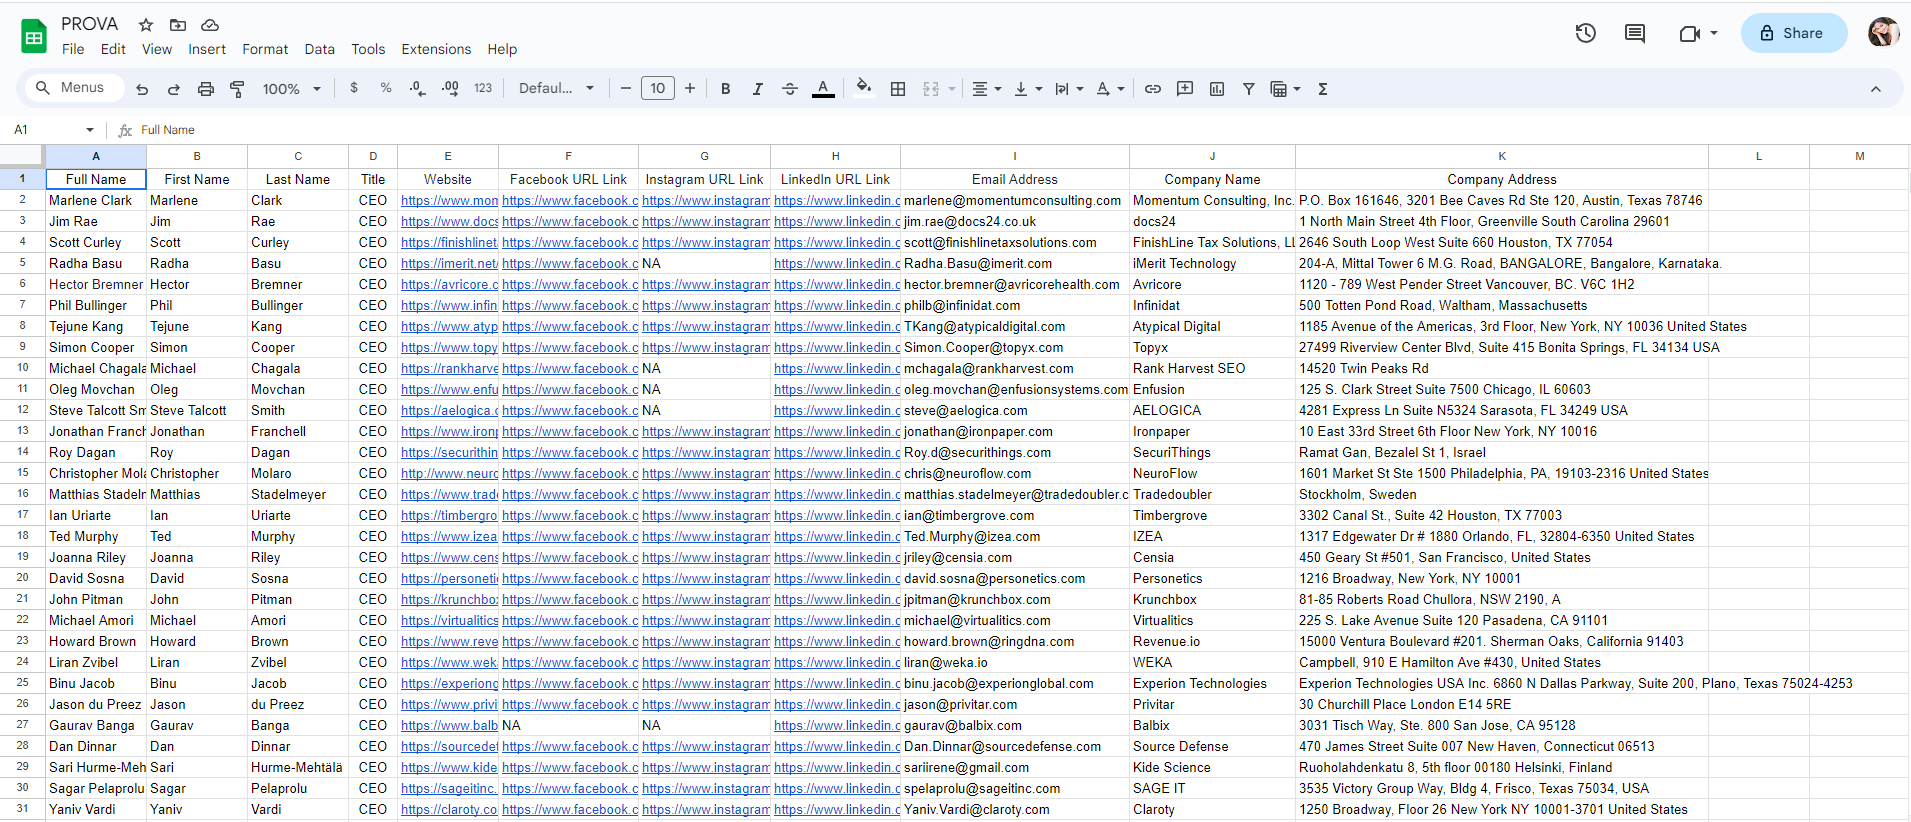Rename the PROVA document title
The height and width of the screenshot is (822, 1911).
tap(90, 24)
